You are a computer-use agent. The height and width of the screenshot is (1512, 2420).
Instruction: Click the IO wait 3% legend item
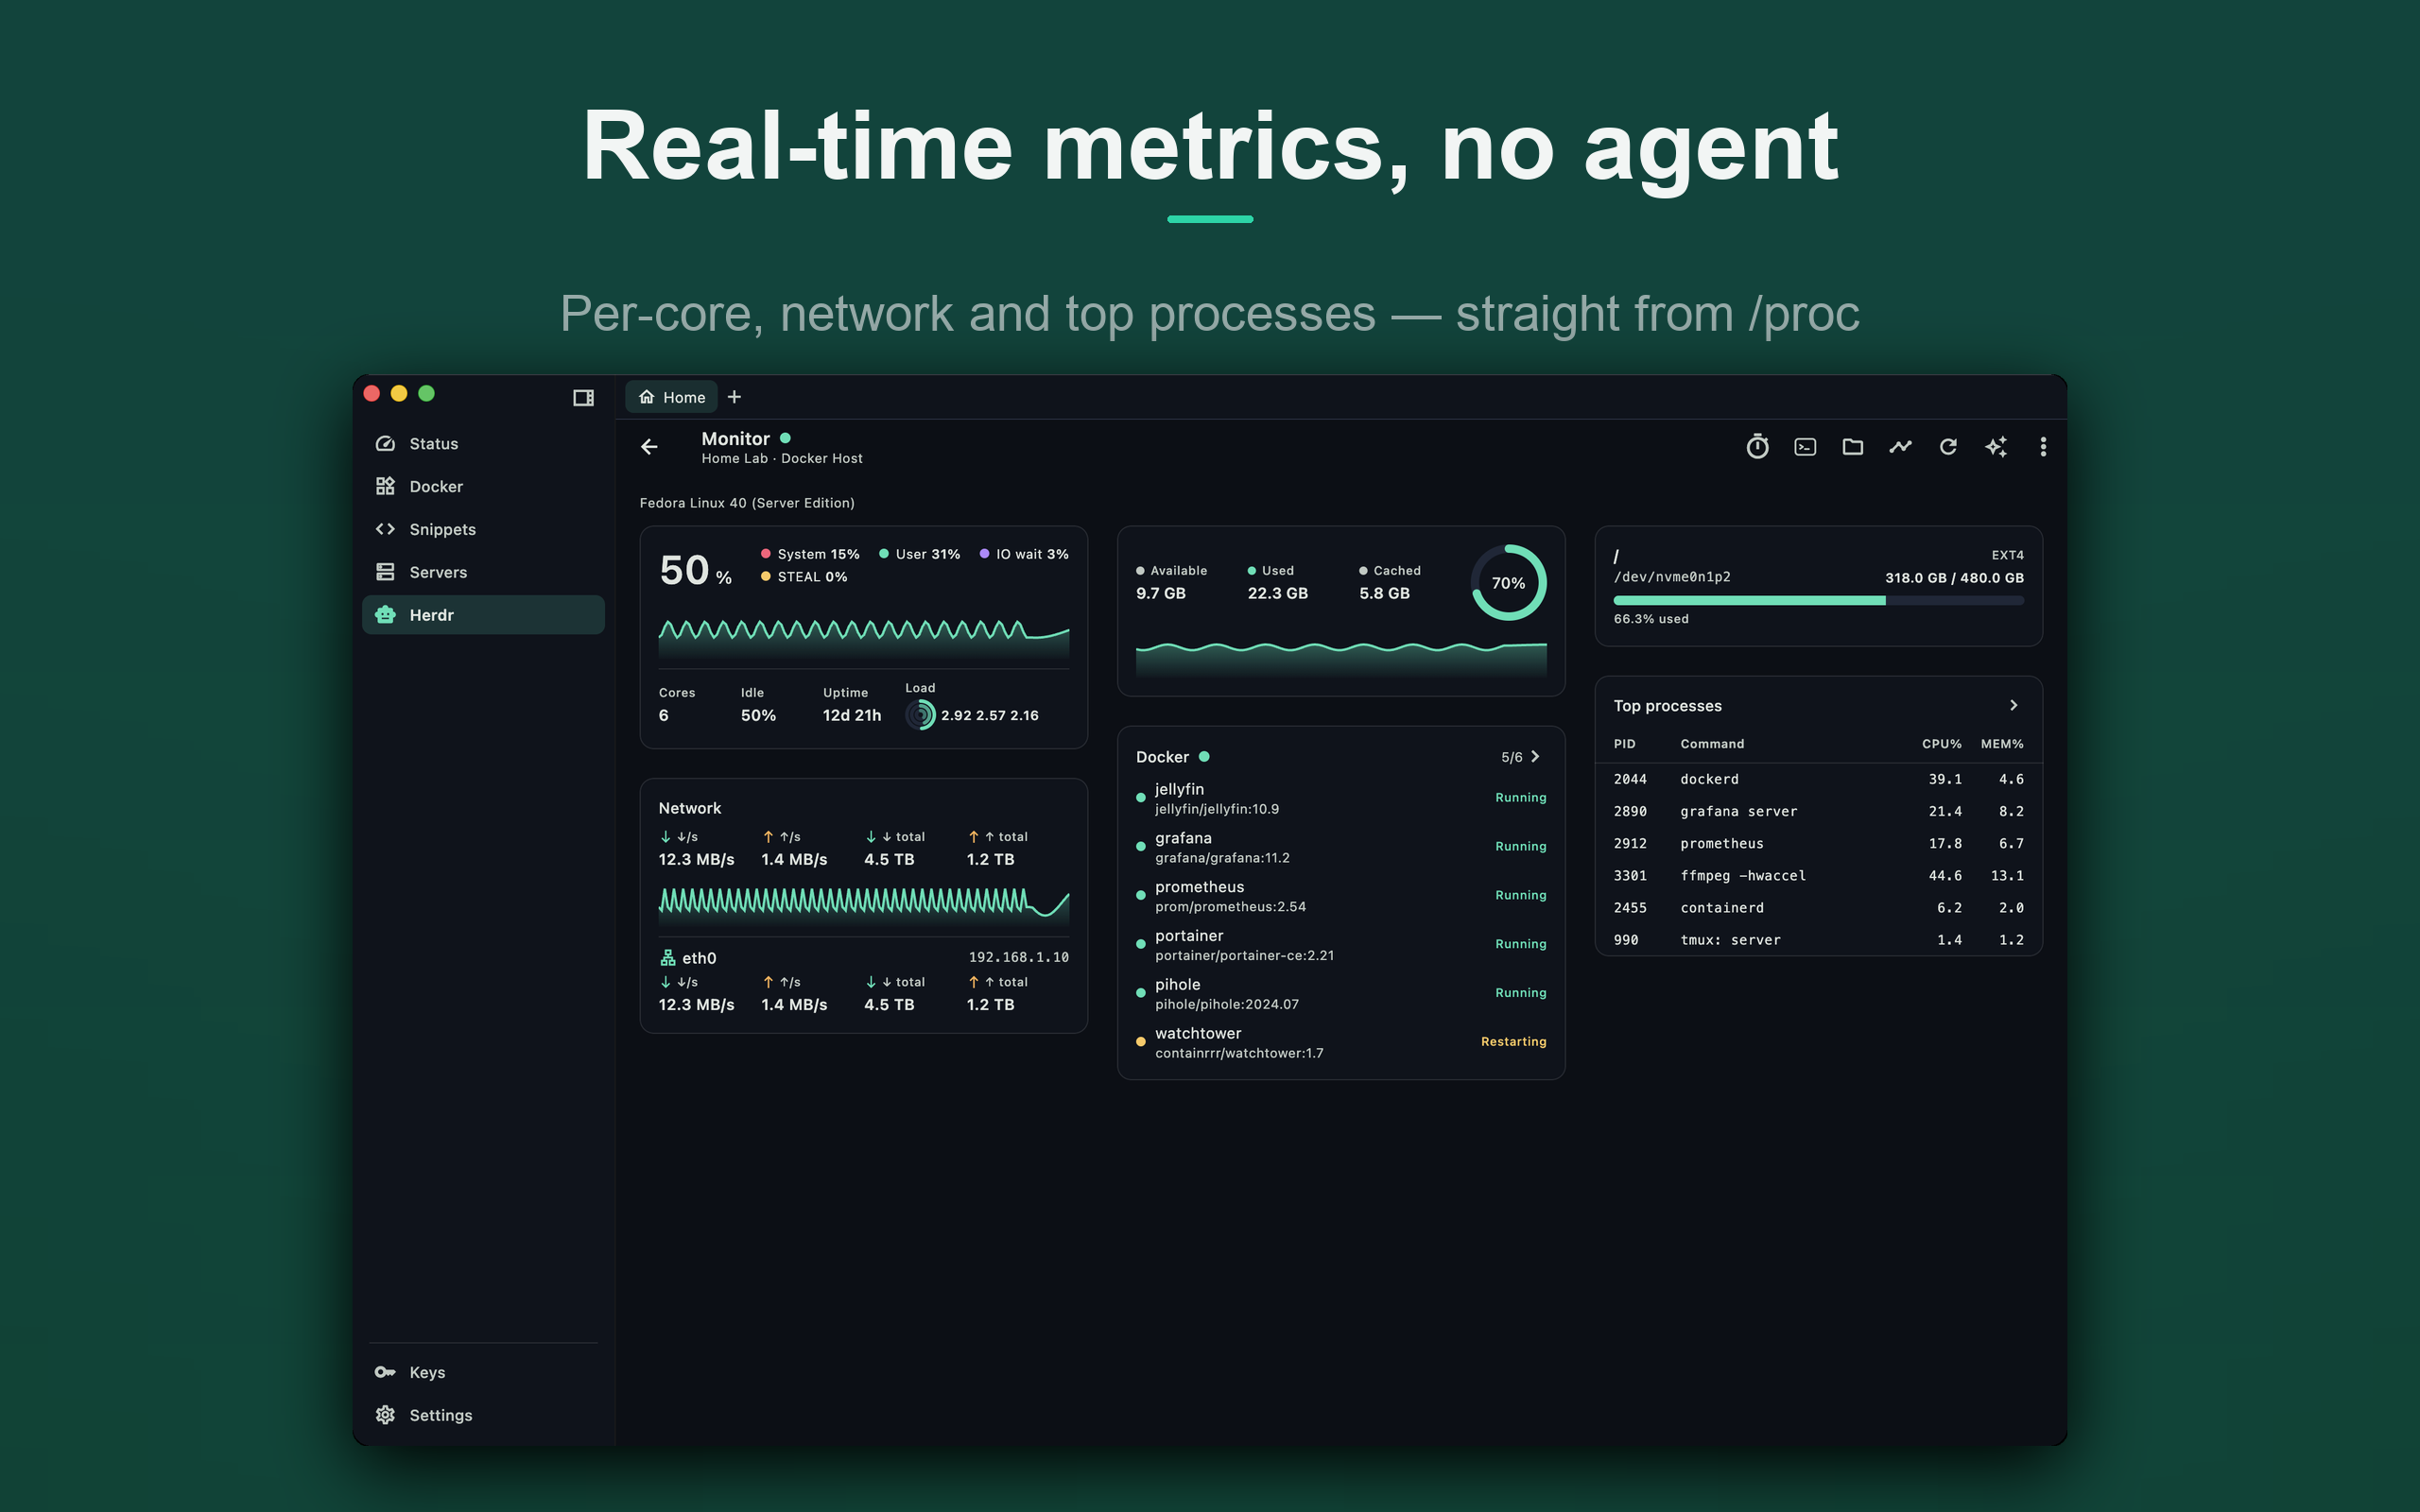click(x=1024, y=554)
